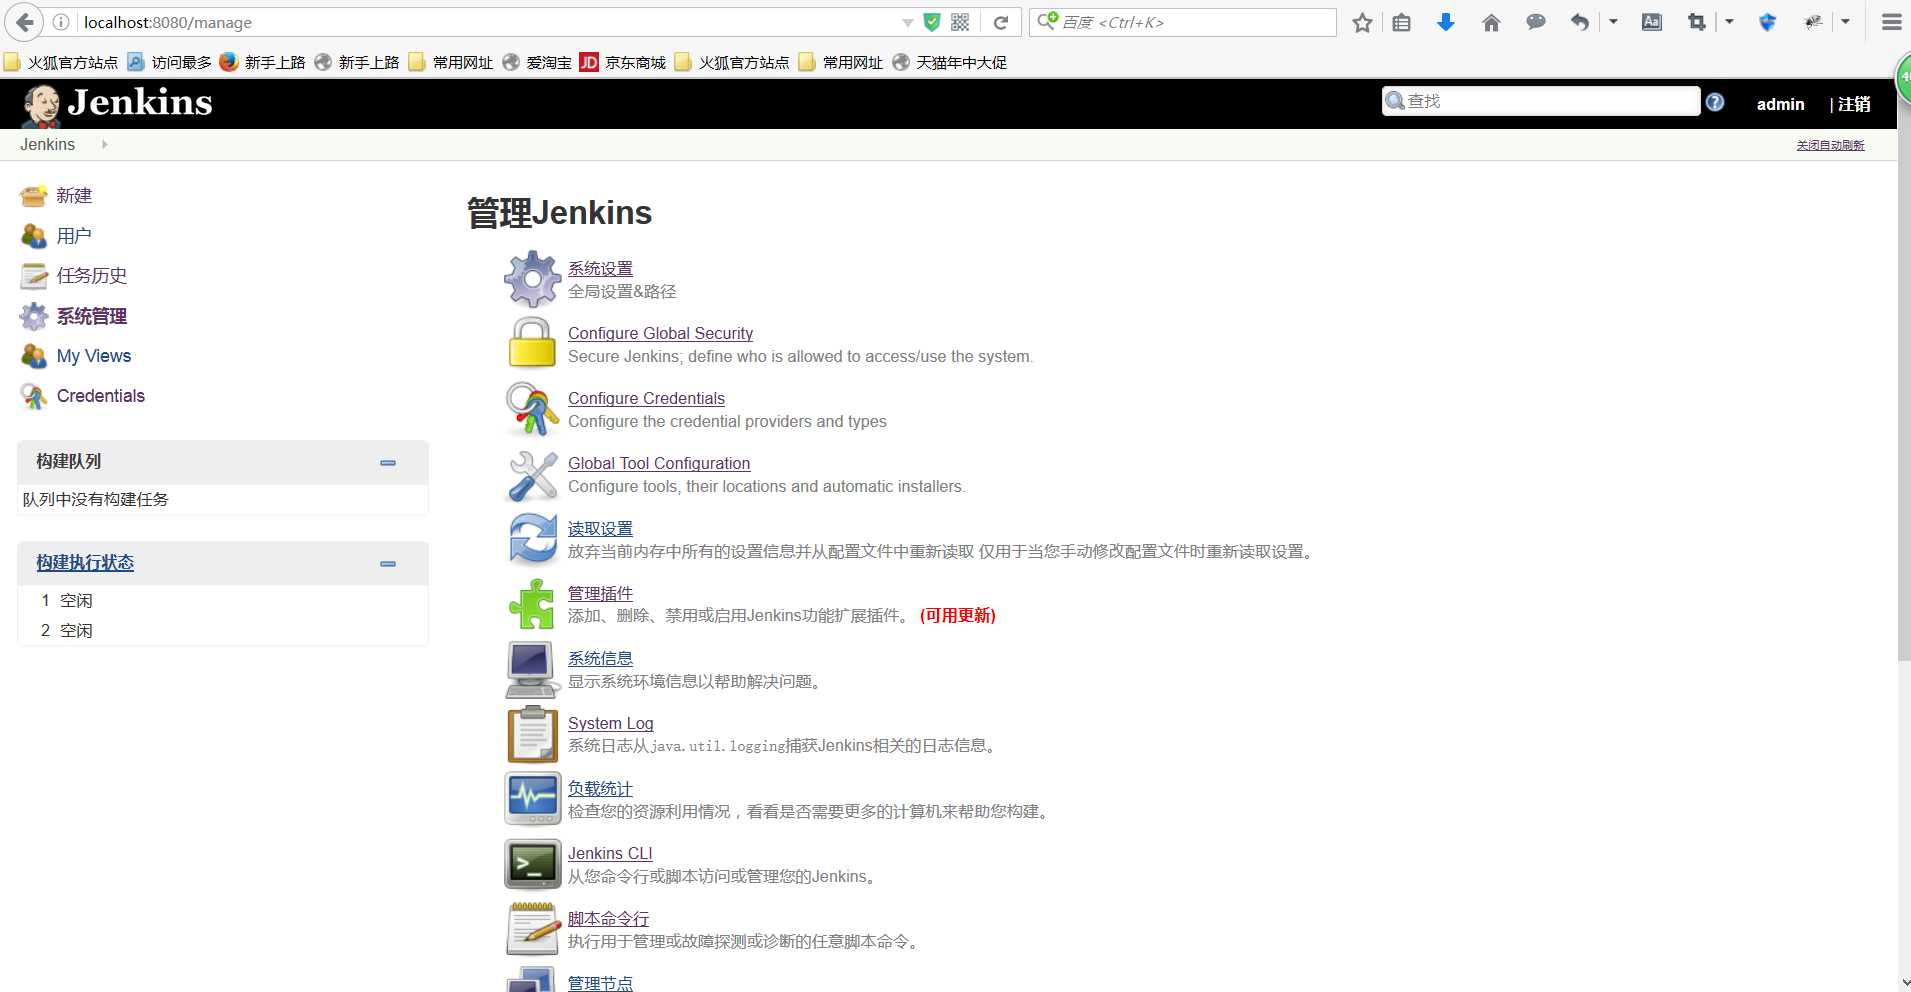Bookmark this page with the star icon
The image size is (1911, 992).
(1361, 22)
